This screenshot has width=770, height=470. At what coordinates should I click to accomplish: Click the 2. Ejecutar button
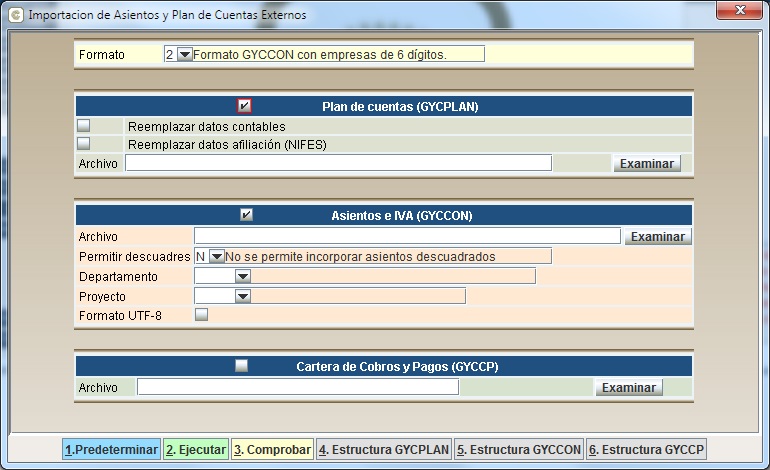point(196,449)
